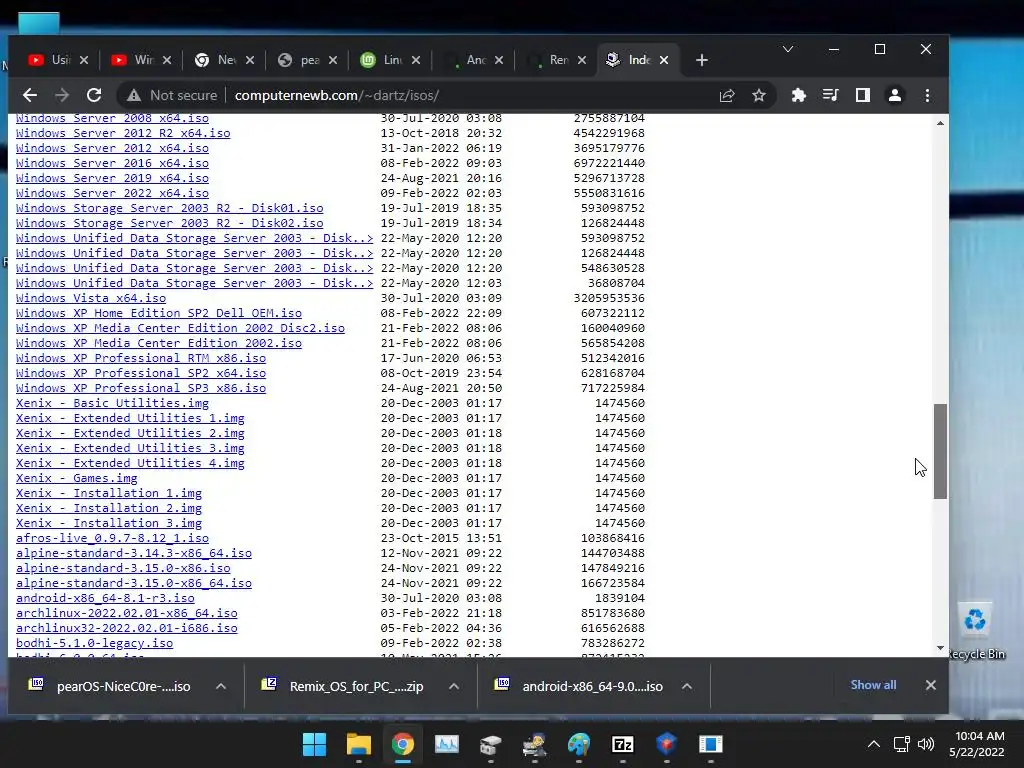Viewport: 1024px width, 768px height.
Task: Open archlinux-2022.02.01-x86_64.iso link
Action: [x=127, y=613]
